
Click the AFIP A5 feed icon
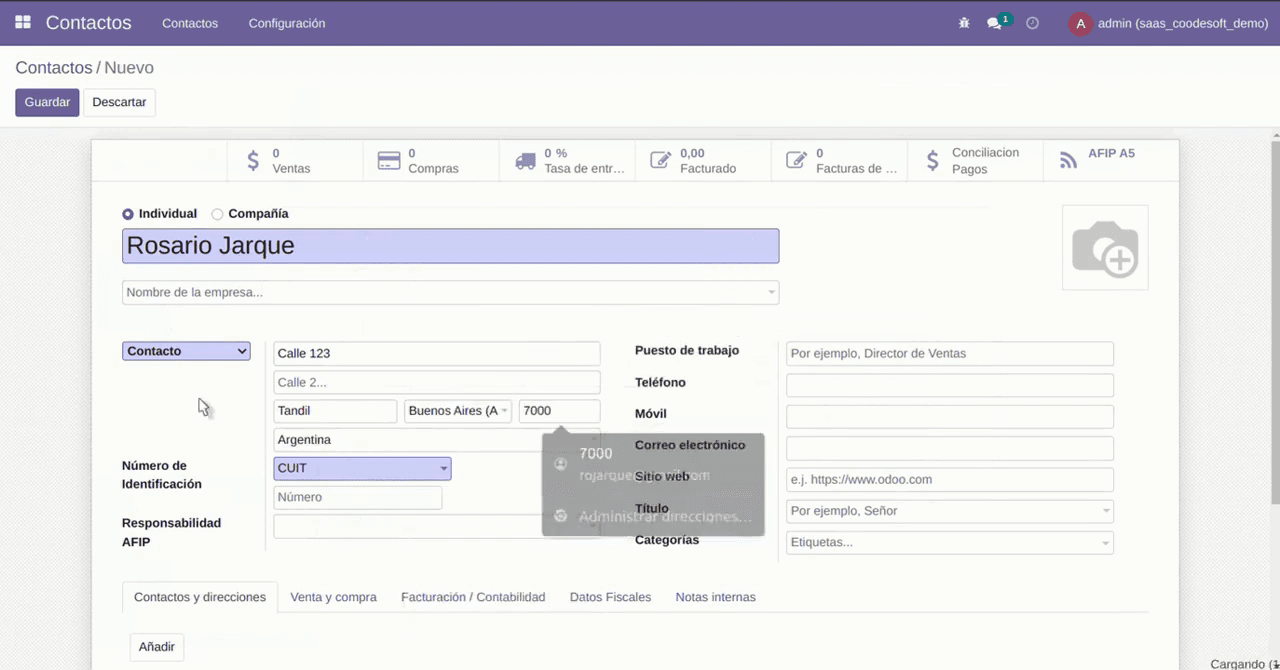click(x=1069, y=160)
